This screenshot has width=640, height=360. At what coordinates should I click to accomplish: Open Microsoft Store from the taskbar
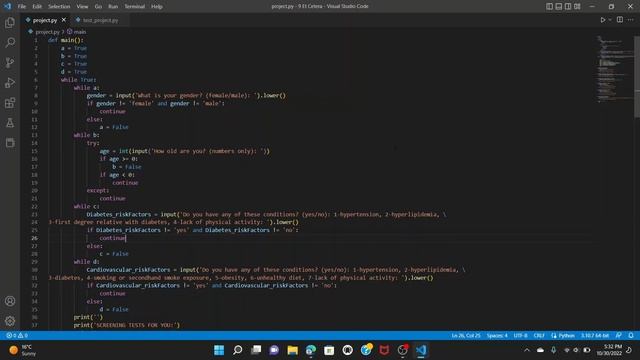tap(329, 350)
